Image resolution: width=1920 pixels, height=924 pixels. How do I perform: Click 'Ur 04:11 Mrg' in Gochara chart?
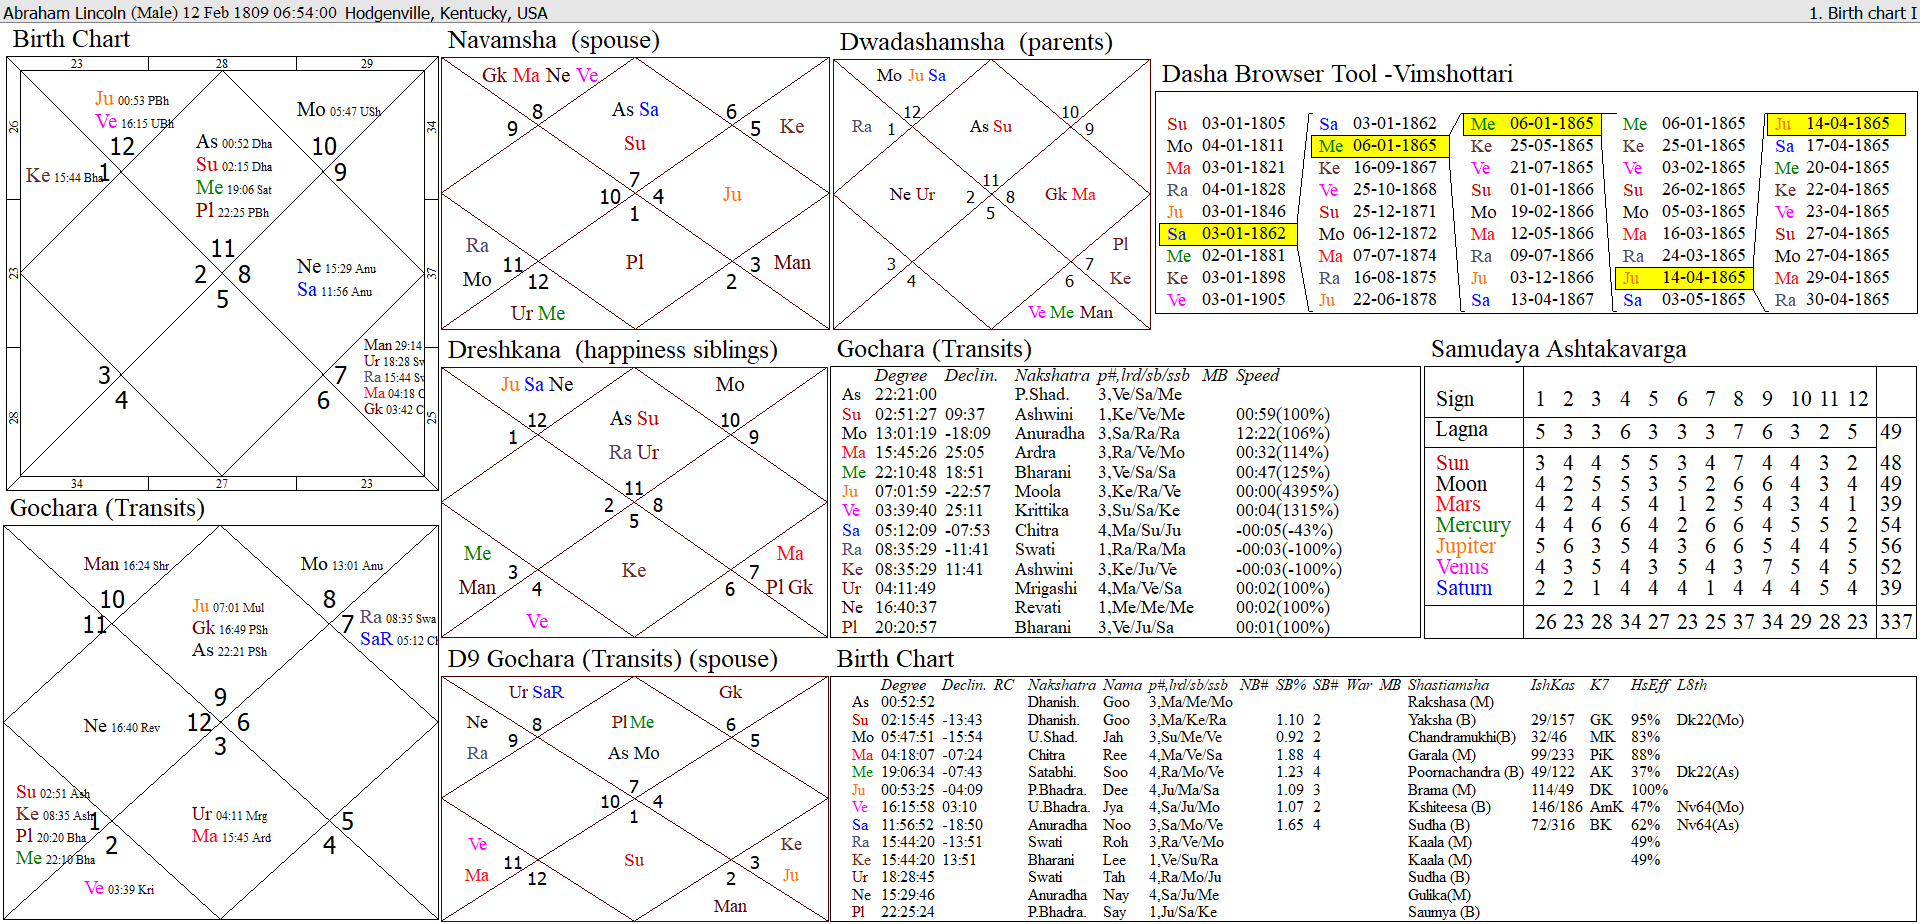point(229,814)
